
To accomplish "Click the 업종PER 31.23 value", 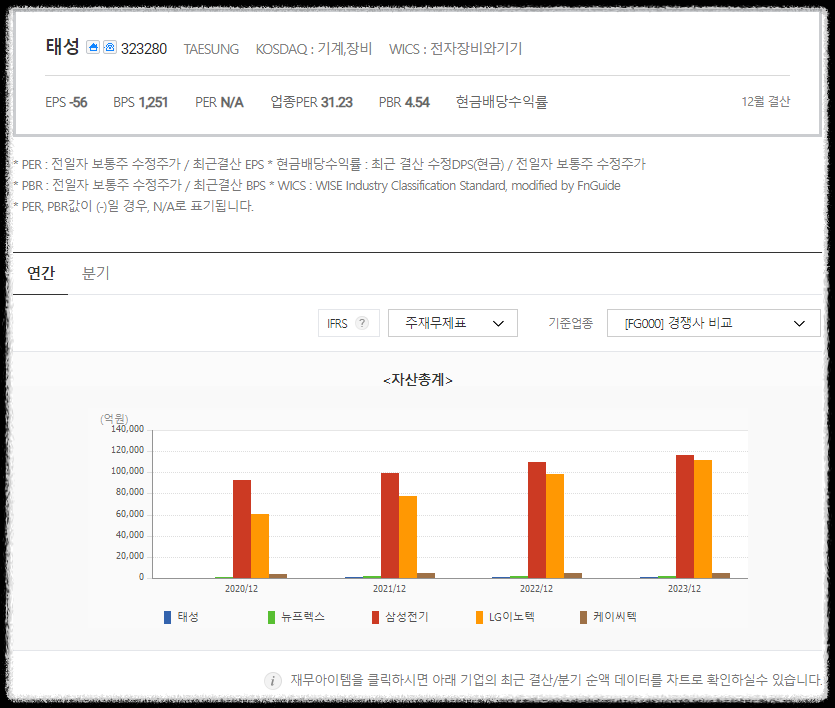I will [312, 102].
